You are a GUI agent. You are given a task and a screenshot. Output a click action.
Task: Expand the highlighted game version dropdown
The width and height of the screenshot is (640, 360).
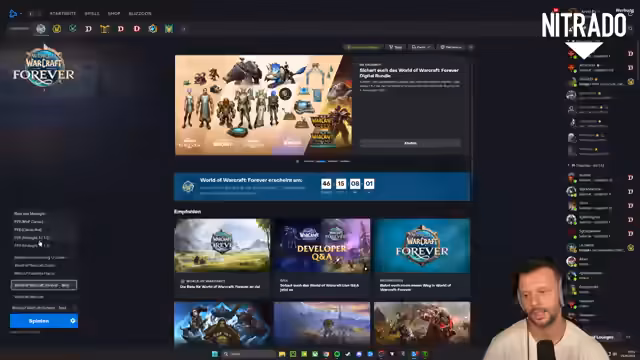(44, 285)
